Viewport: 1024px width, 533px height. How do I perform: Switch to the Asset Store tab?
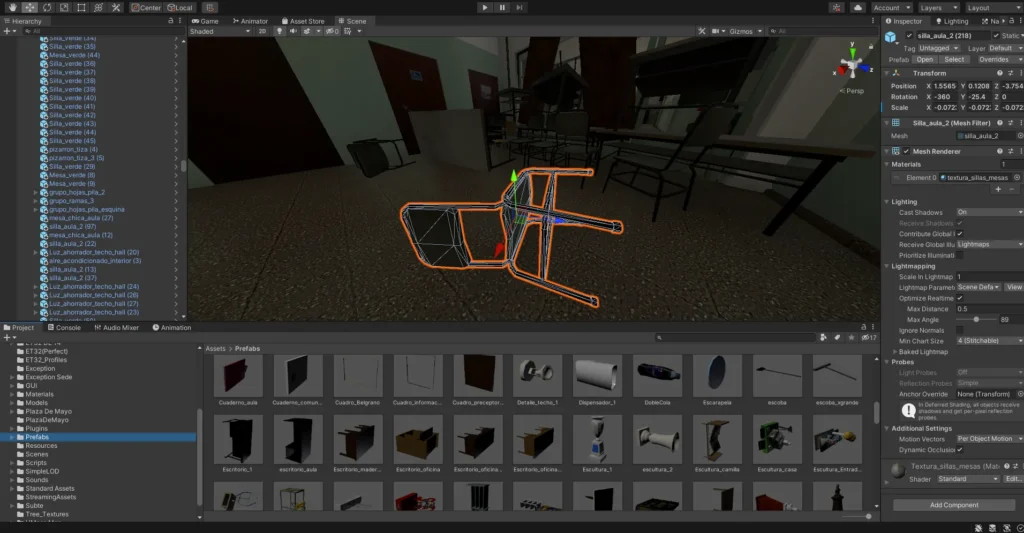[303, 21]
